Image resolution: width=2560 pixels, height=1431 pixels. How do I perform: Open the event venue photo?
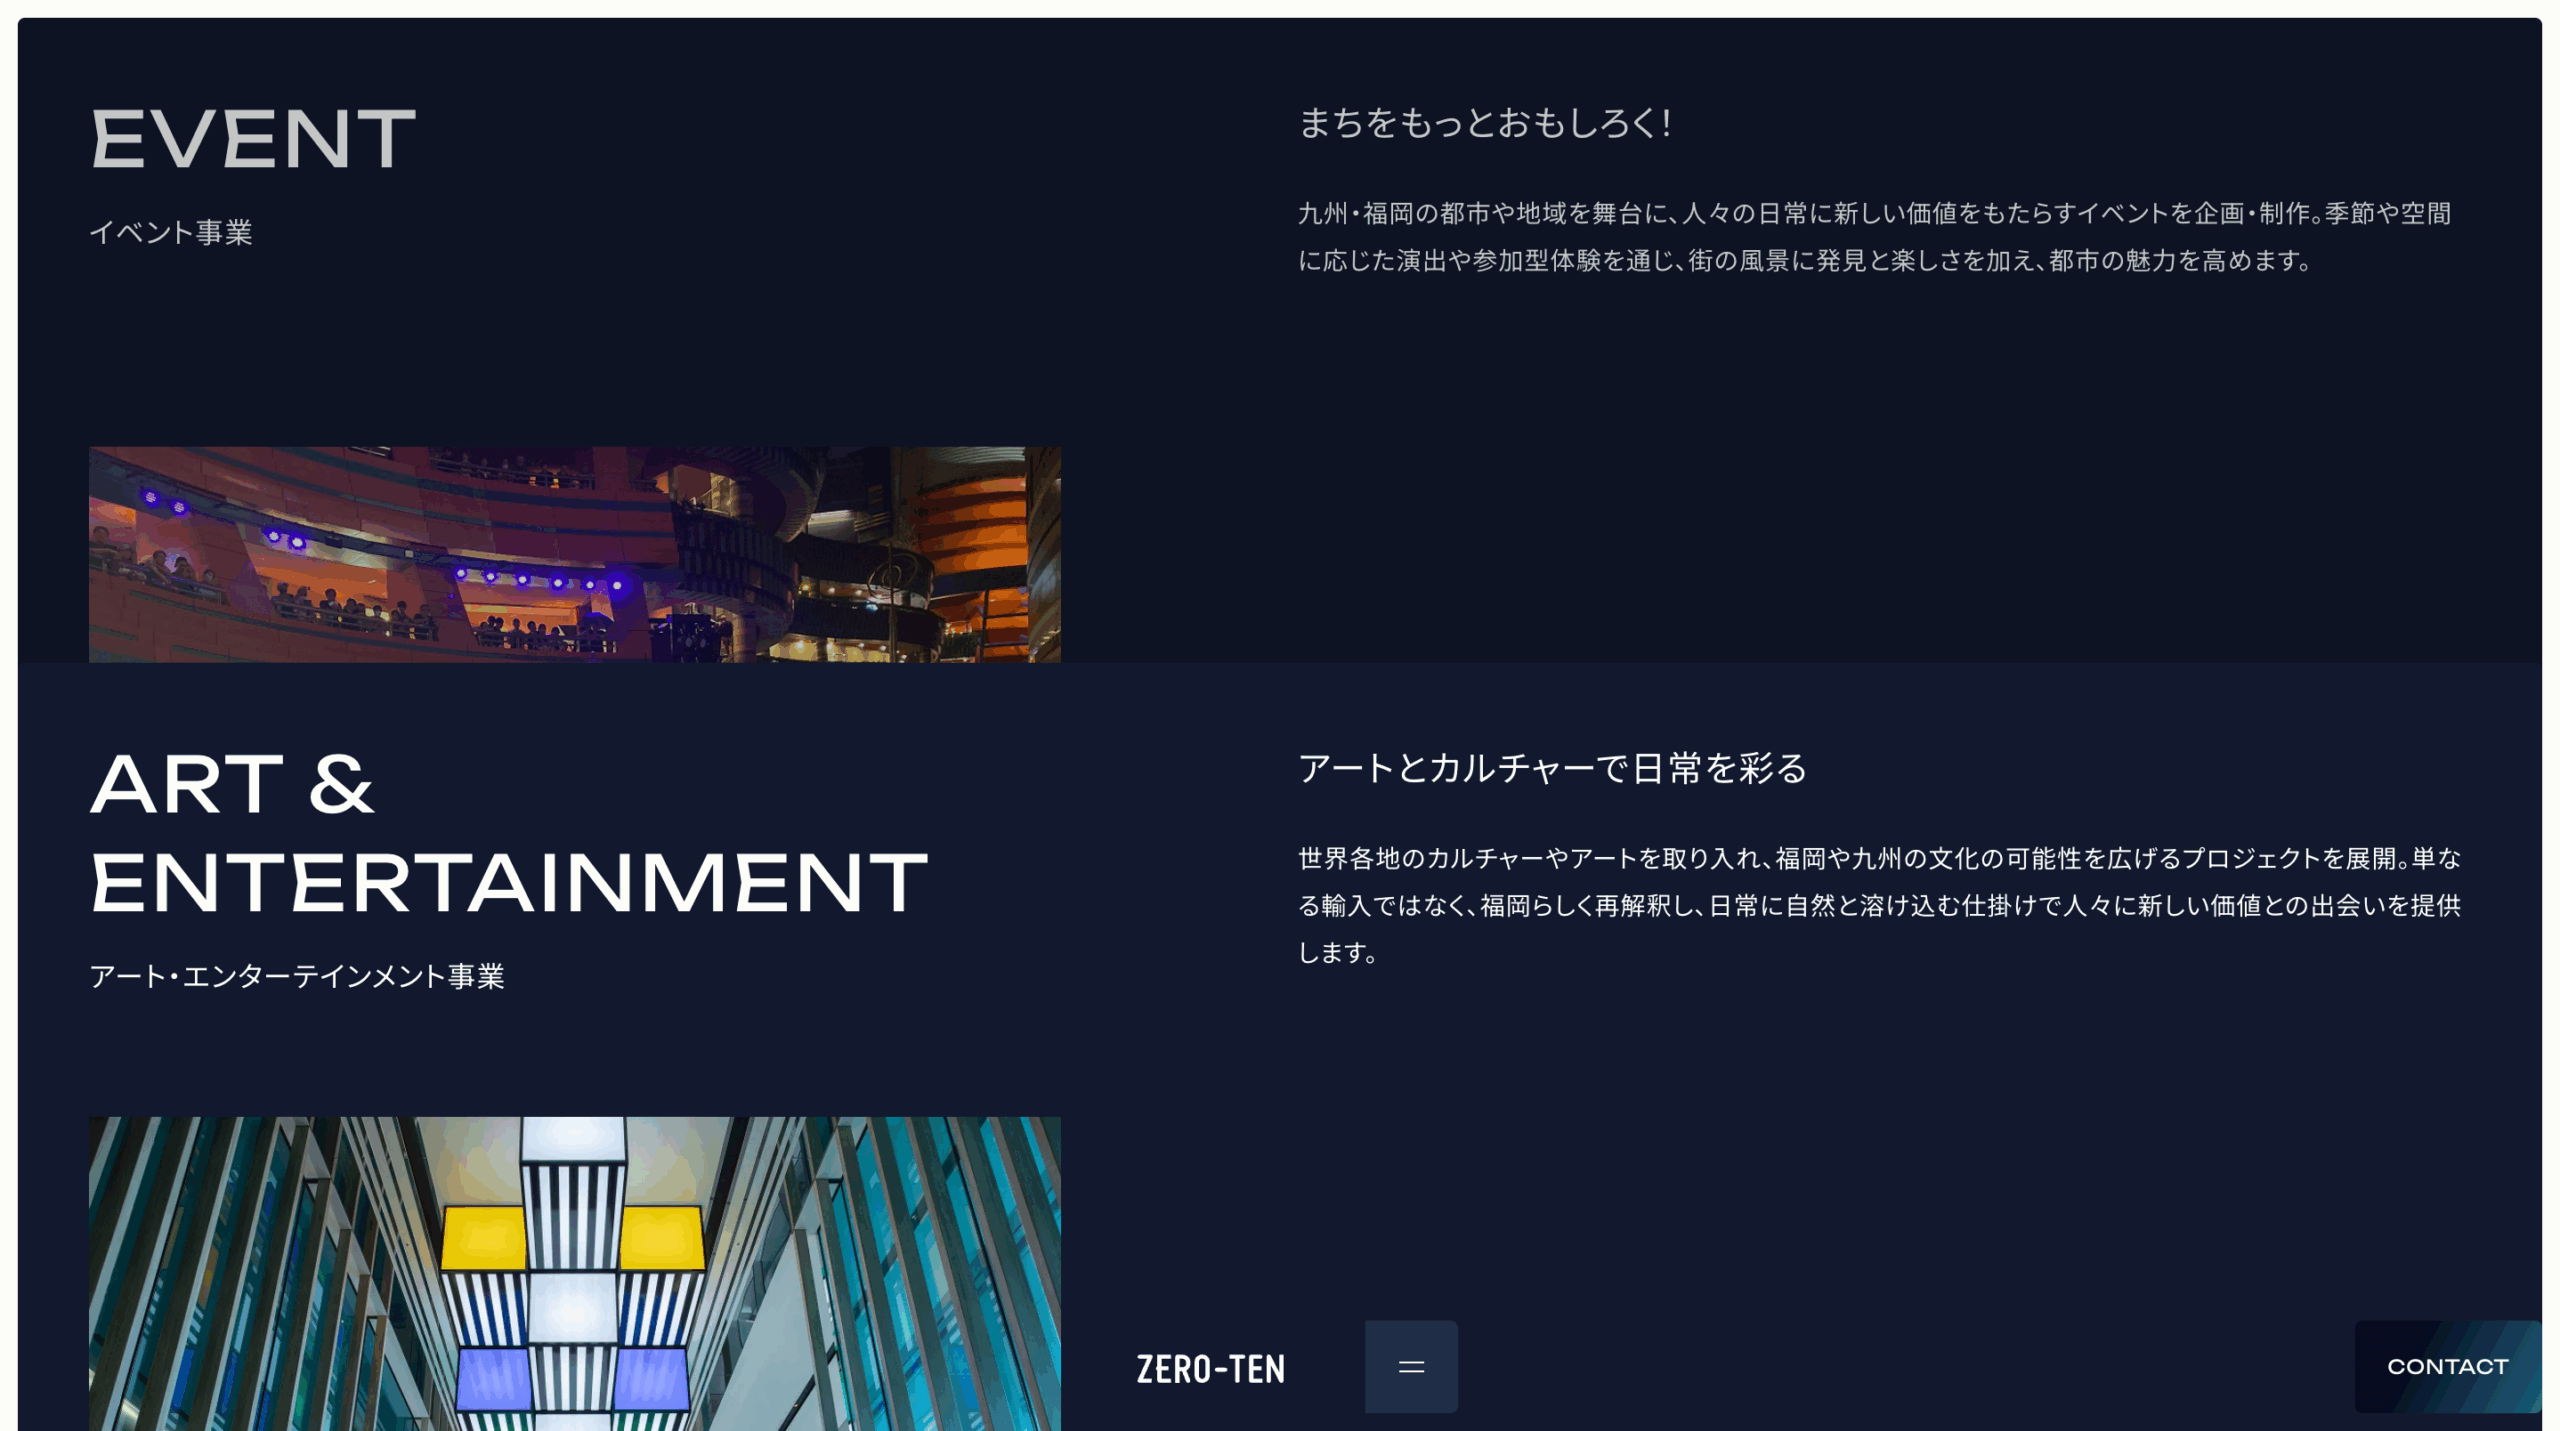click(x=574, y=554)
